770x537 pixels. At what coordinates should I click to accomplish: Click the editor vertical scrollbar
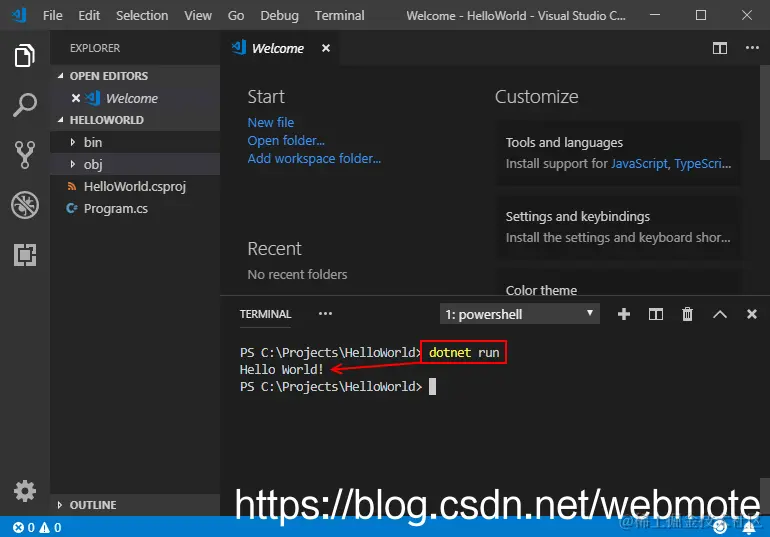(x=765, y=112)
